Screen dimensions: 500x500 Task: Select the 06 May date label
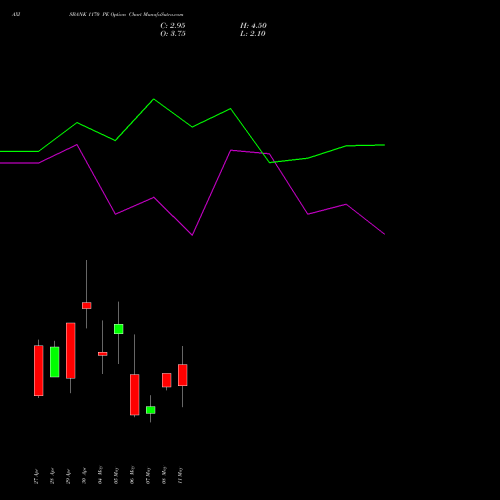pos(132,475)
